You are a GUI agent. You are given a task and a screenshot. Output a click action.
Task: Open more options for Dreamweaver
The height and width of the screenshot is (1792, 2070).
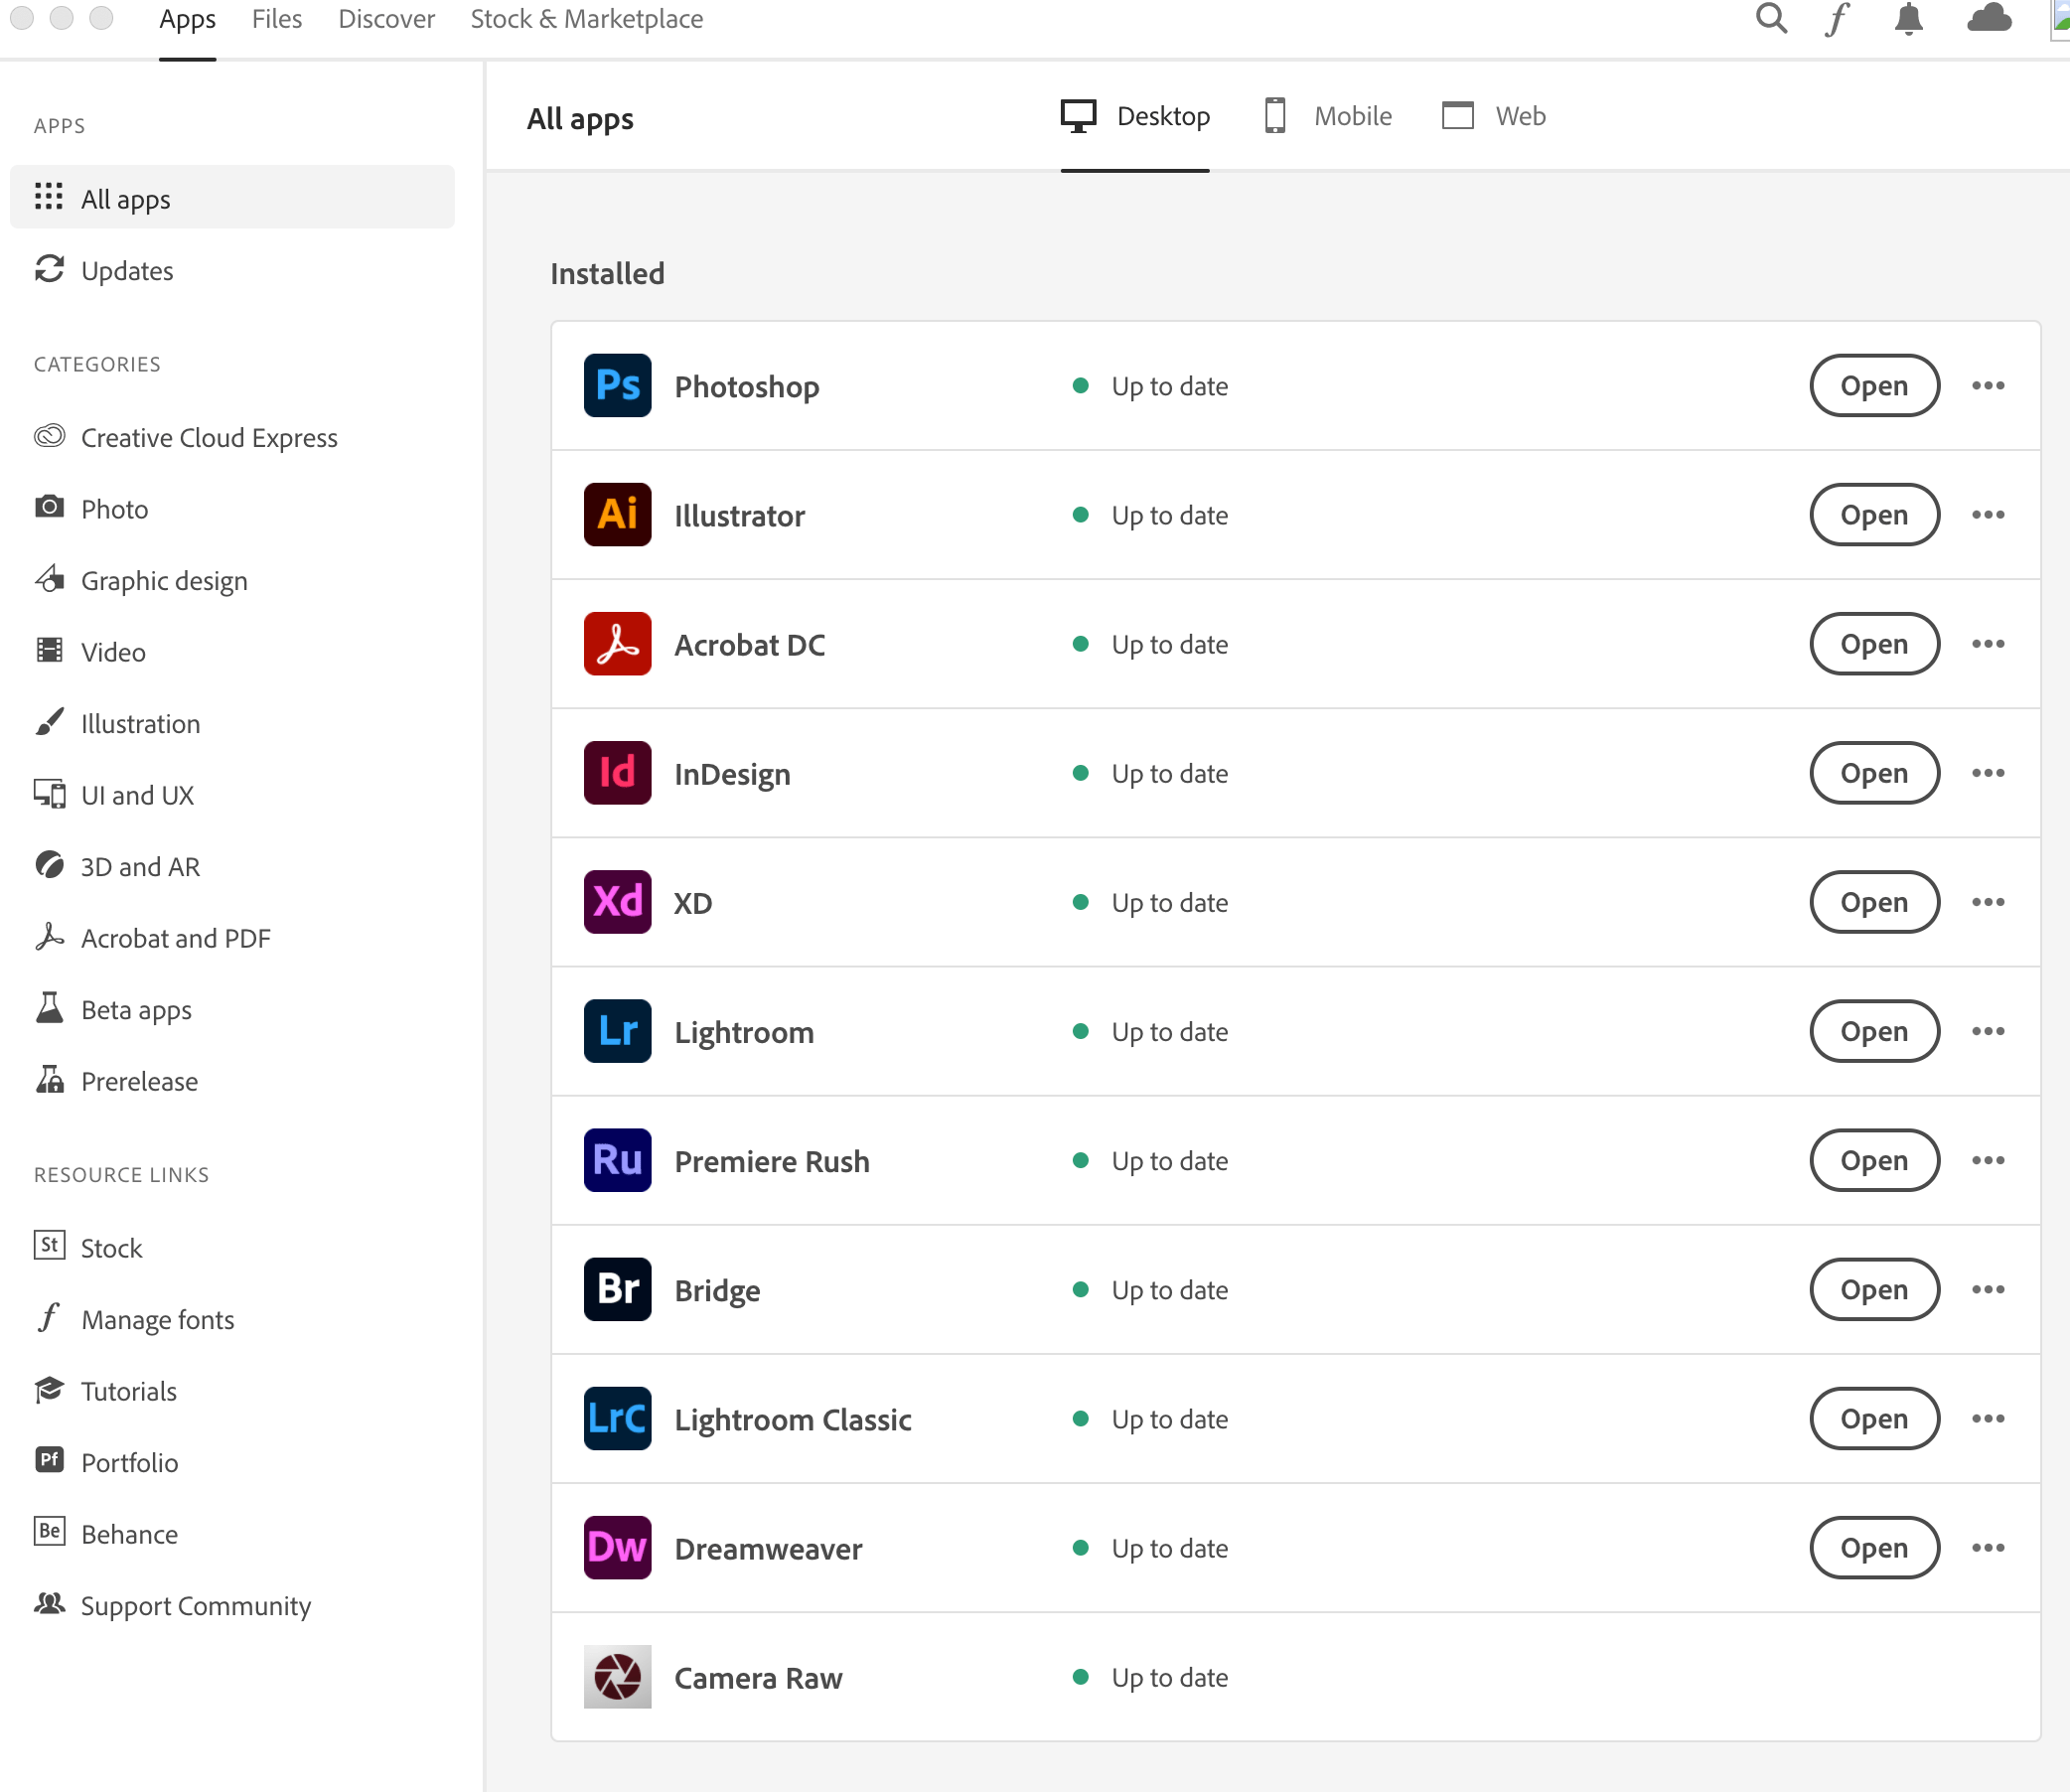1989,1547
